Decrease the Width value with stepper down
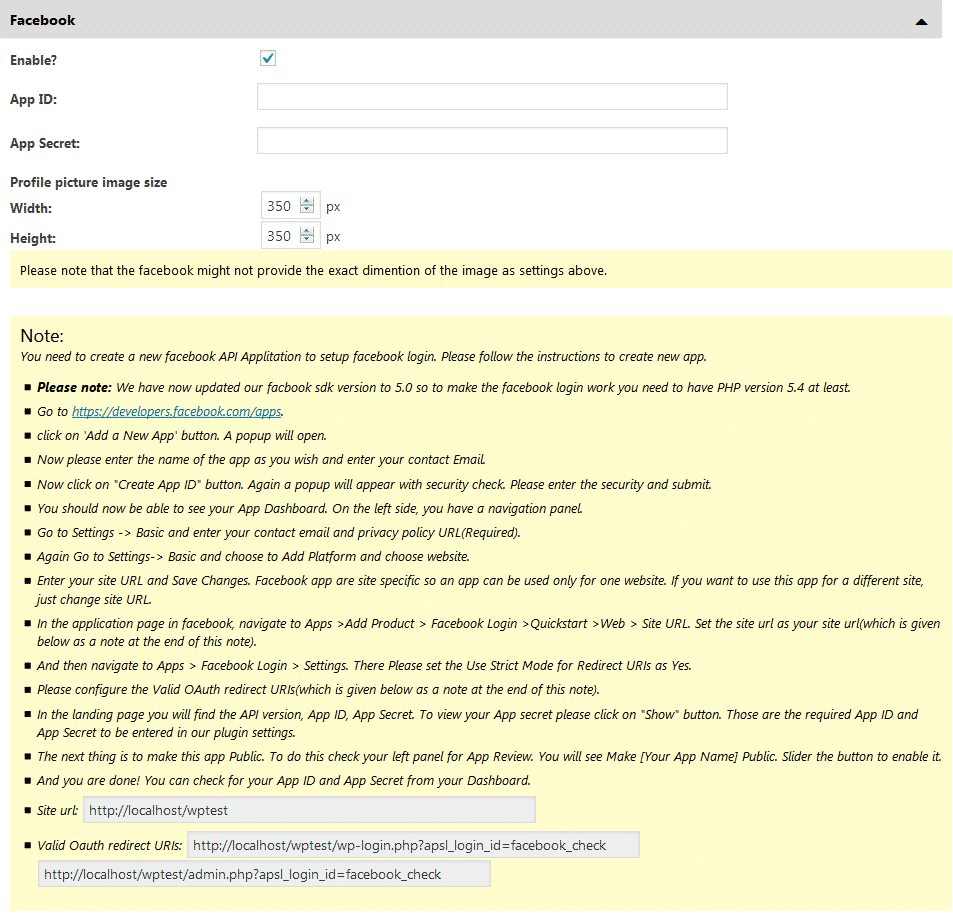The width and height of the screenshot is (953, 922). (x=308, y=210)
